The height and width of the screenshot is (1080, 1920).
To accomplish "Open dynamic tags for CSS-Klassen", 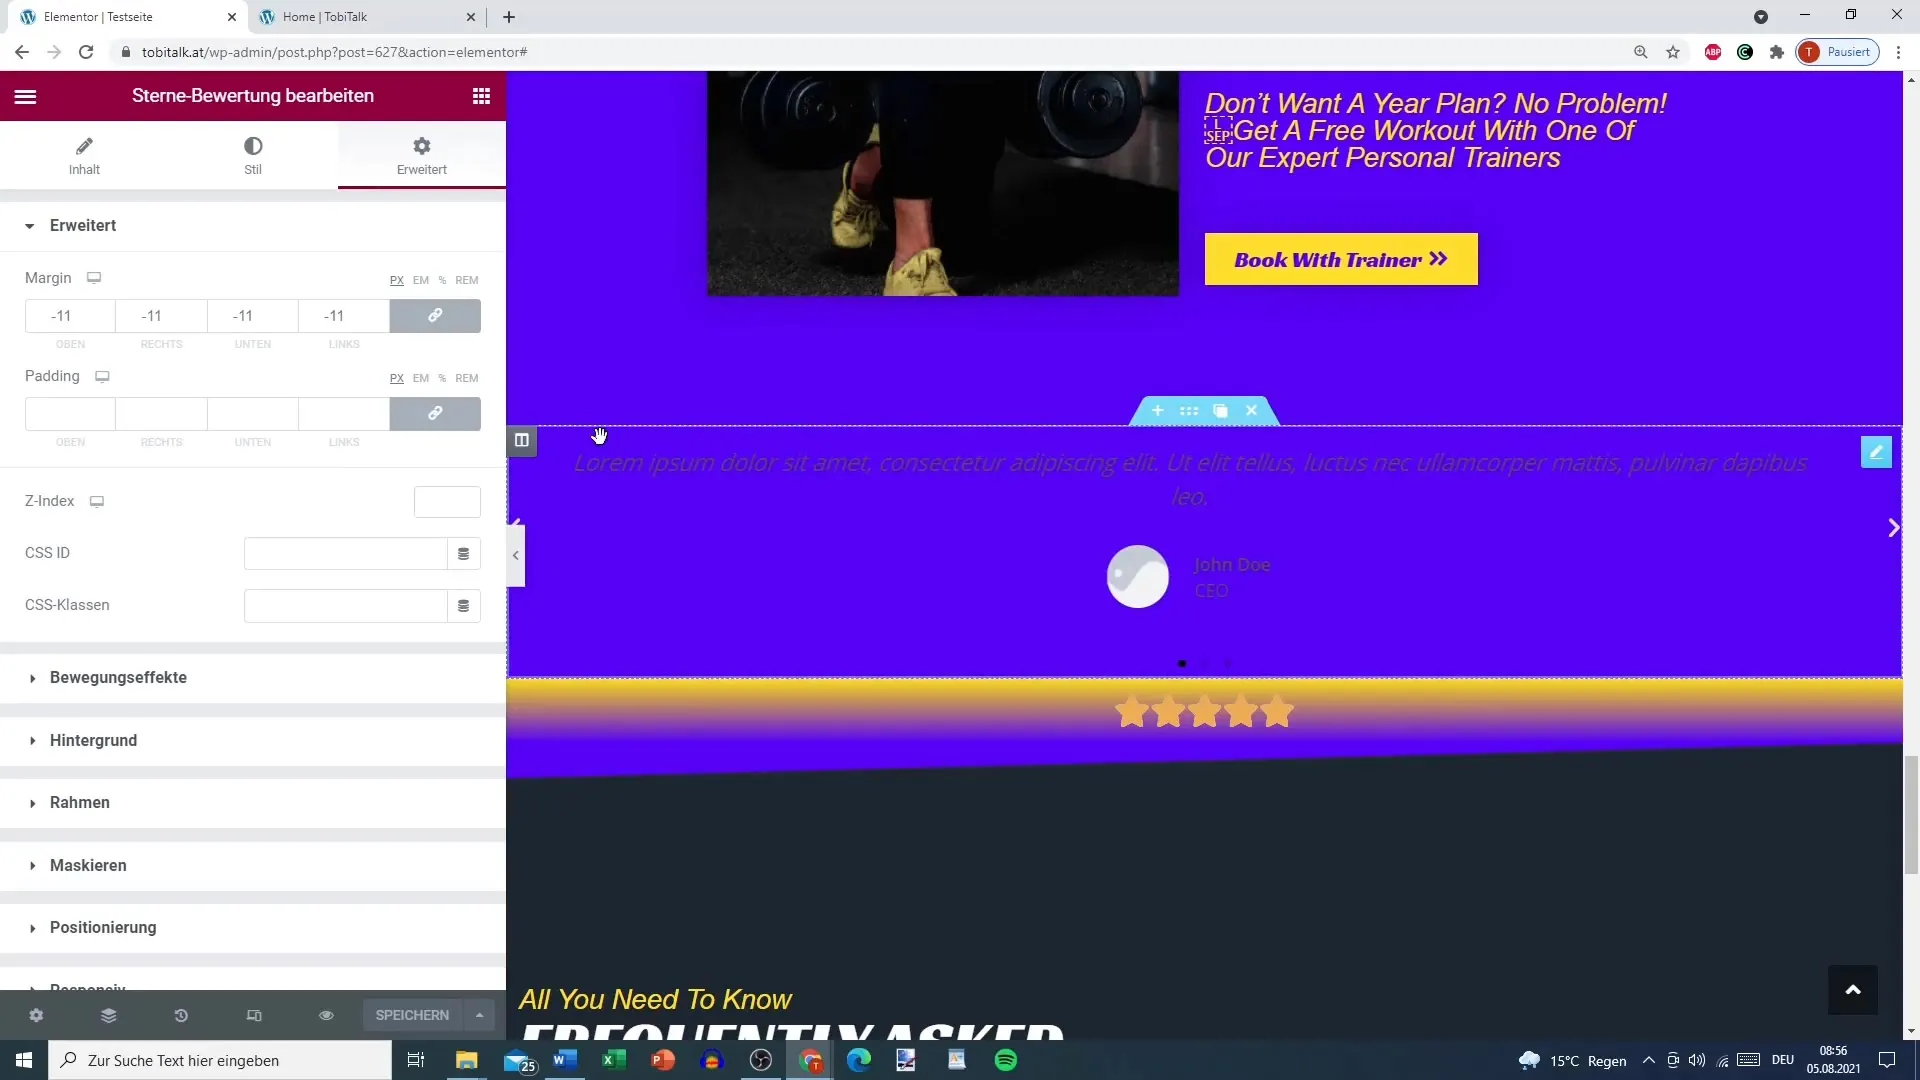I will (x=464, y=606).
